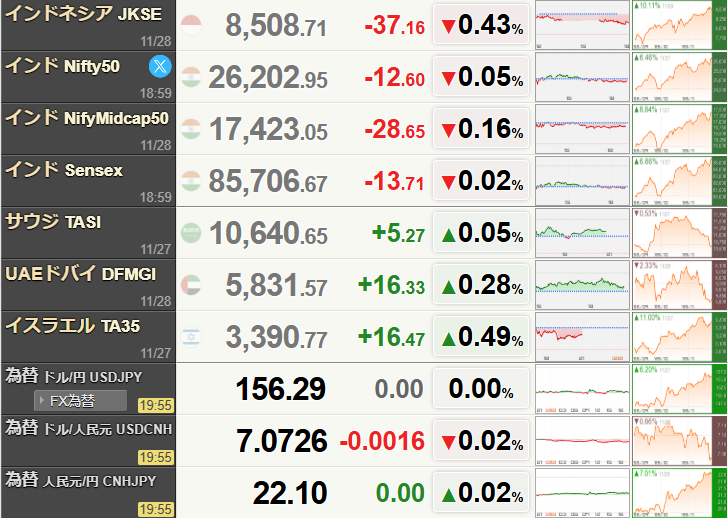Click USDJPY percent change 0.00%
The width and height of the screenshot is (728, 518).
[481, 389]
